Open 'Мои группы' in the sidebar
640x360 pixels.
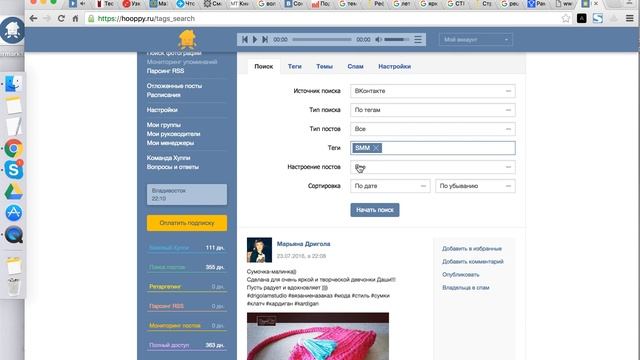click(x=164, y=125)
